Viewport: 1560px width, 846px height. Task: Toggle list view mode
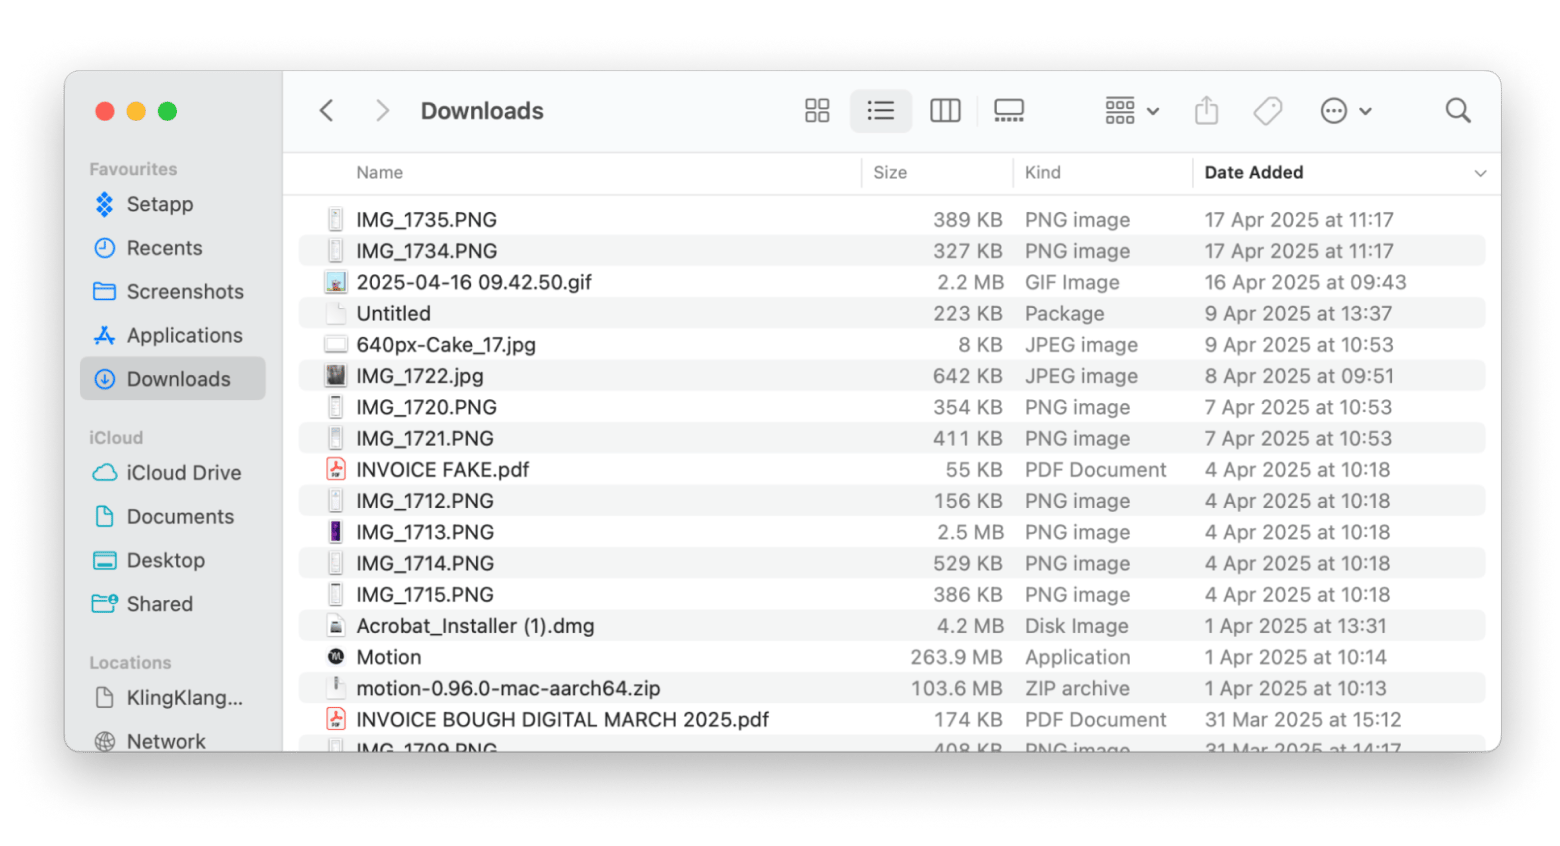click(880, 111)
